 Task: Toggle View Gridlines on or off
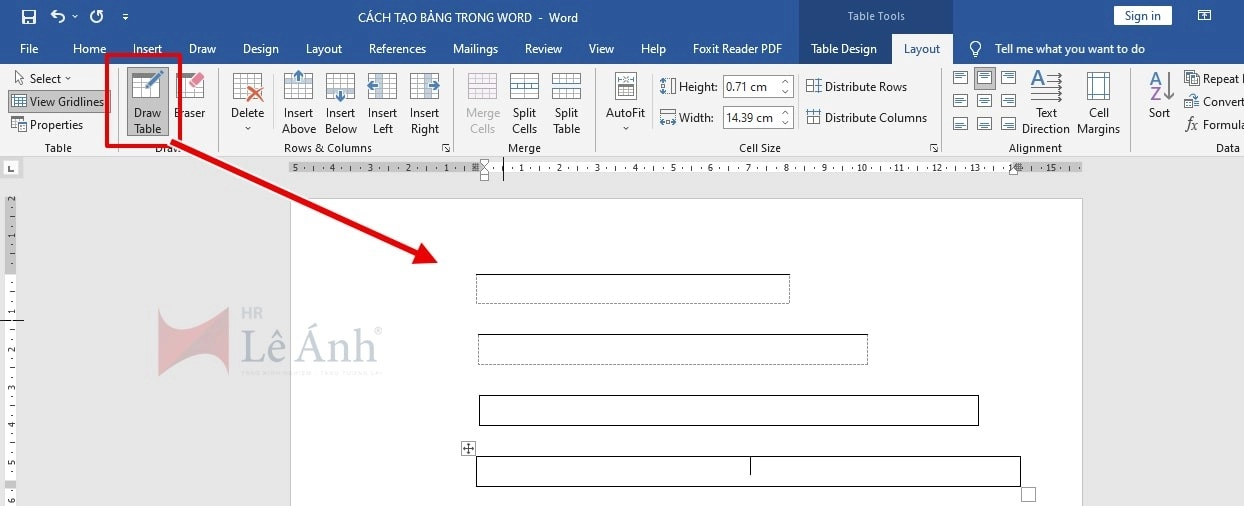tap(58, 101)
